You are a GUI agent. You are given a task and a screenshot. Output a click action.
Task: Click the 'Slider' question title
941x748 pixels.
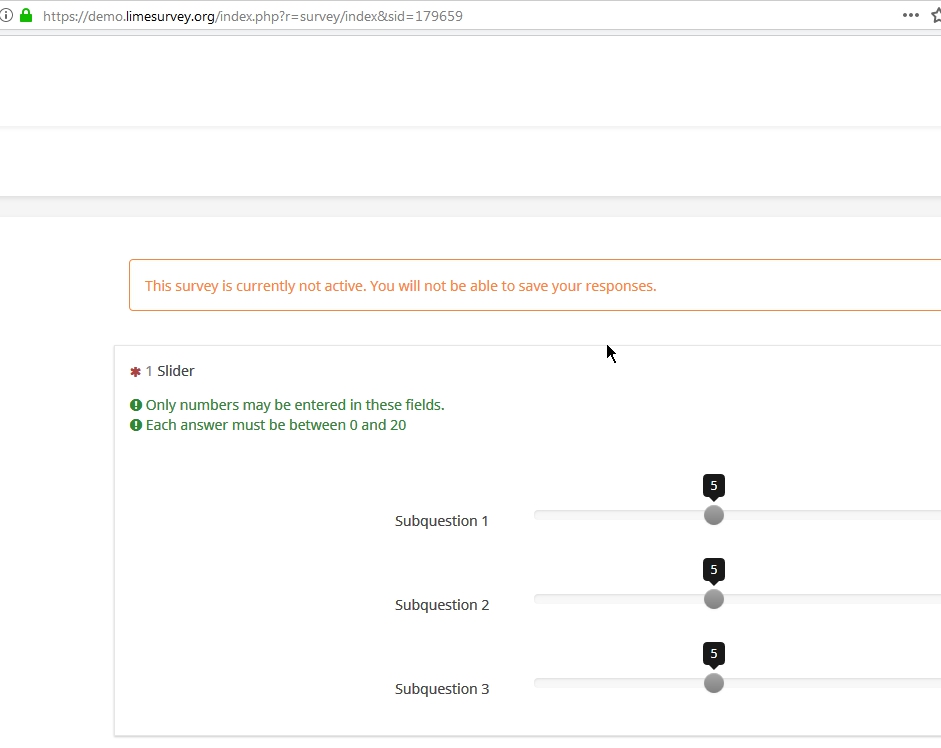coord(176,371)
